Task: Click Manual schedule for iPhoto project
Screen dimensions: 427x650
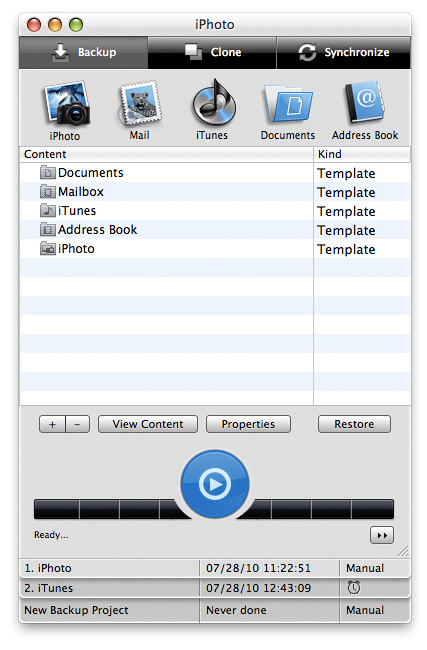Action: (365, 568)
